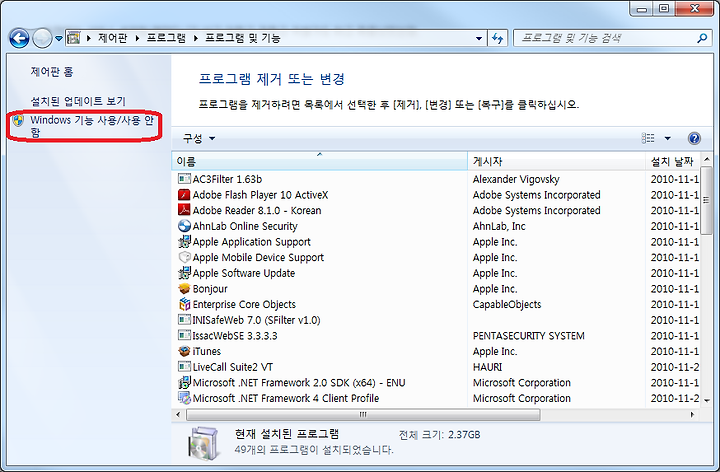720x472 pixels.
Task: Click the installed programs icon in details pane
Action: (202, 444)
